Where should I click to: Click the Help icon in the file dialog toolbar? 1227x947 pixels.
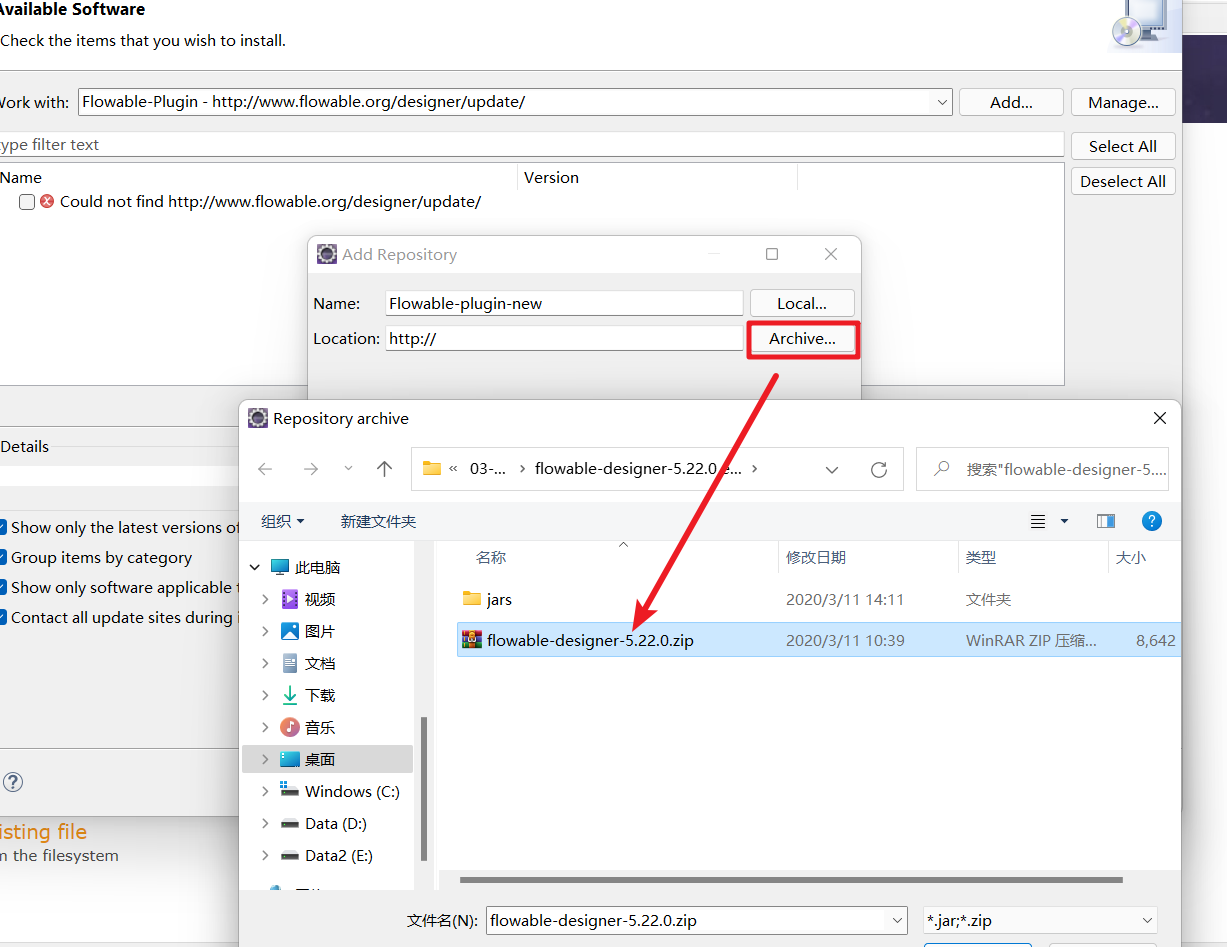tap(1152, 520)
